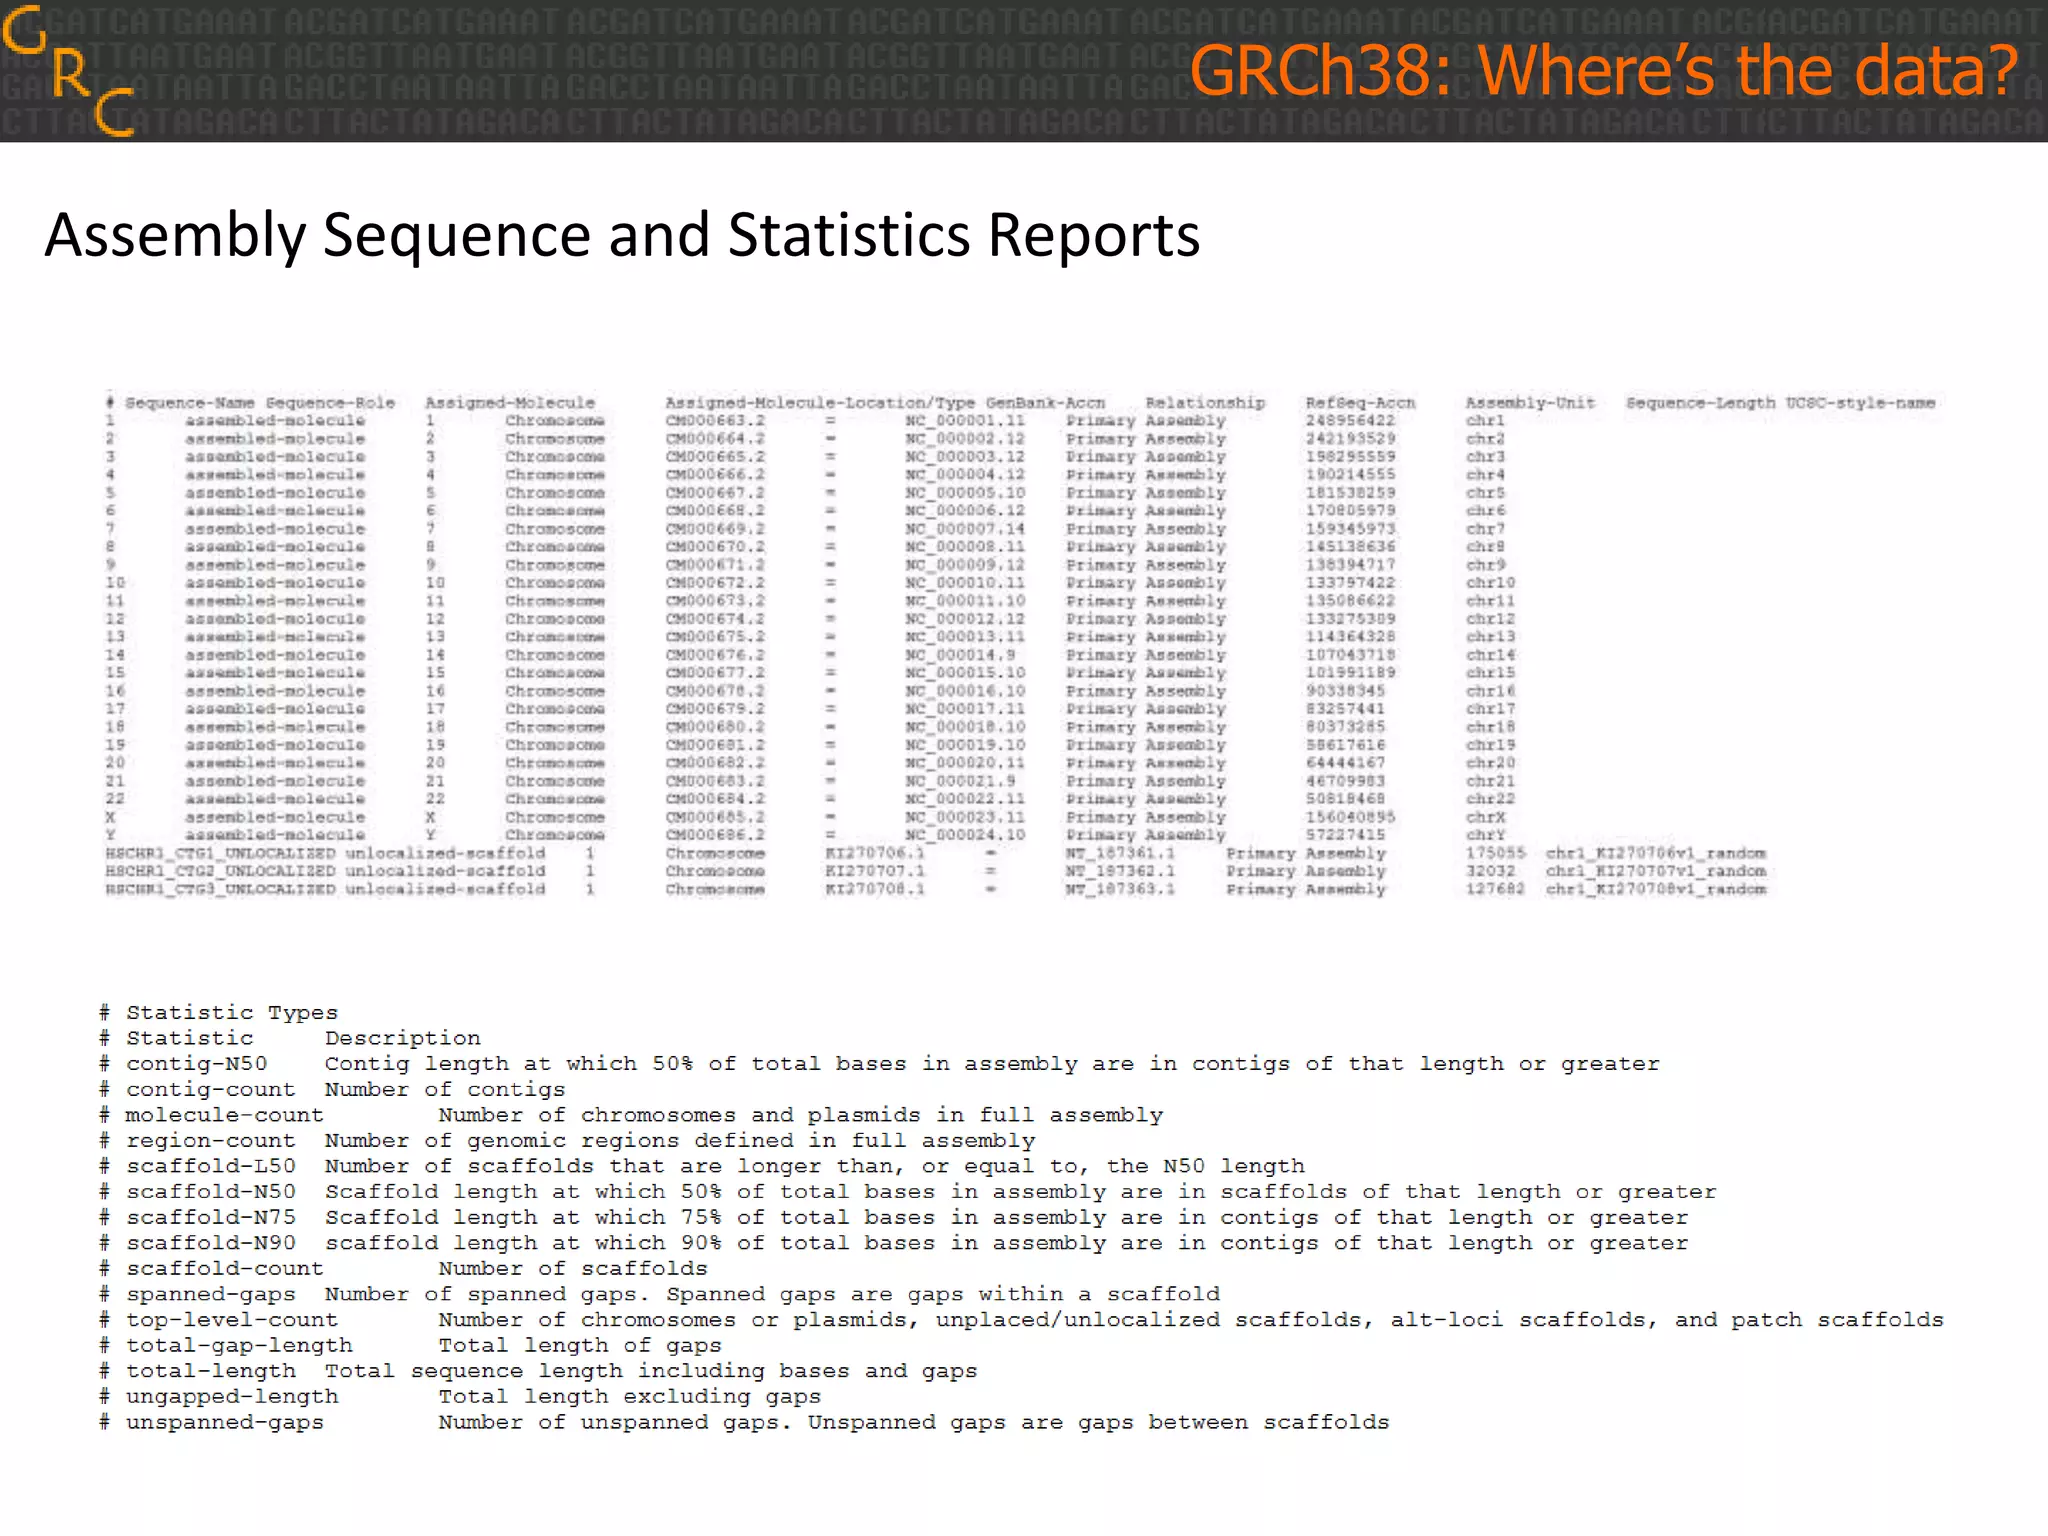The width and height of the screenshot is (2048, 1536).
Task: Click the 'chr10' cell
Action: coord(1490,583)
